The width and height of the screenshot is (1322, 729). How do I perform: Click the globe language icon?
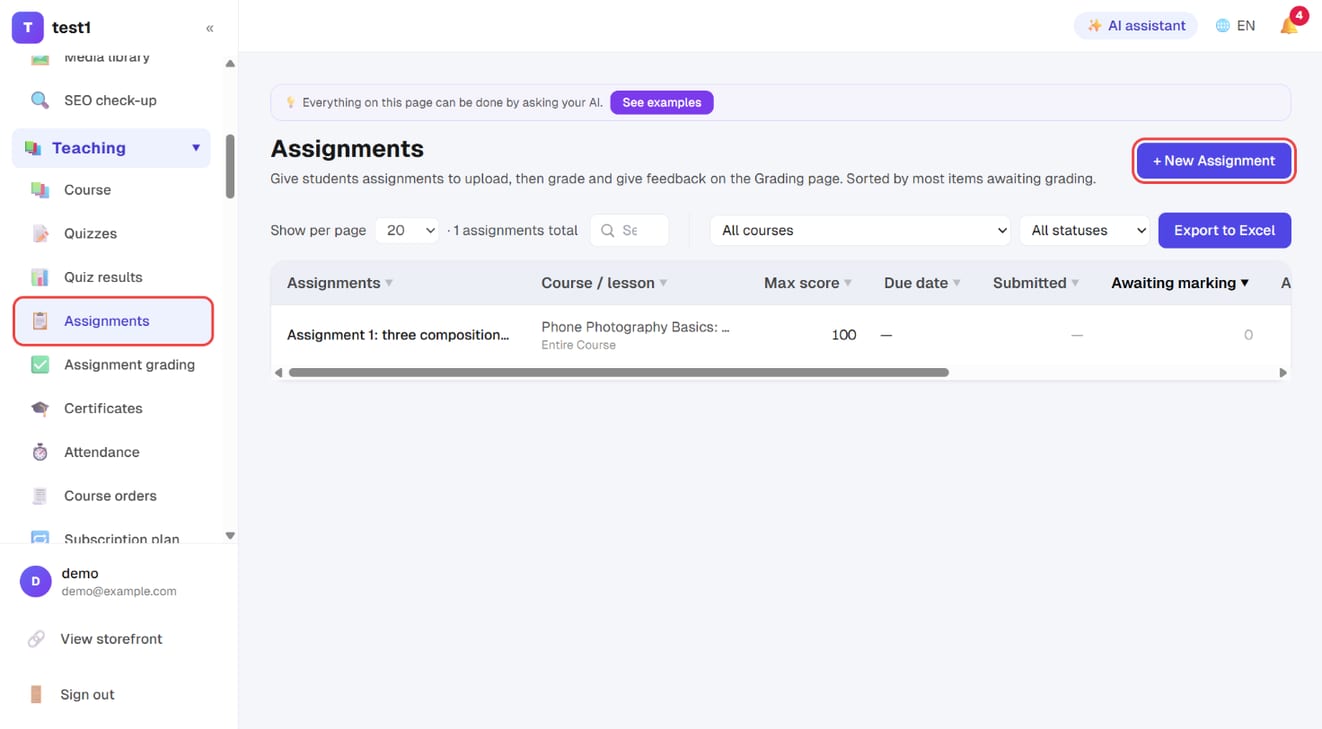1222,26
